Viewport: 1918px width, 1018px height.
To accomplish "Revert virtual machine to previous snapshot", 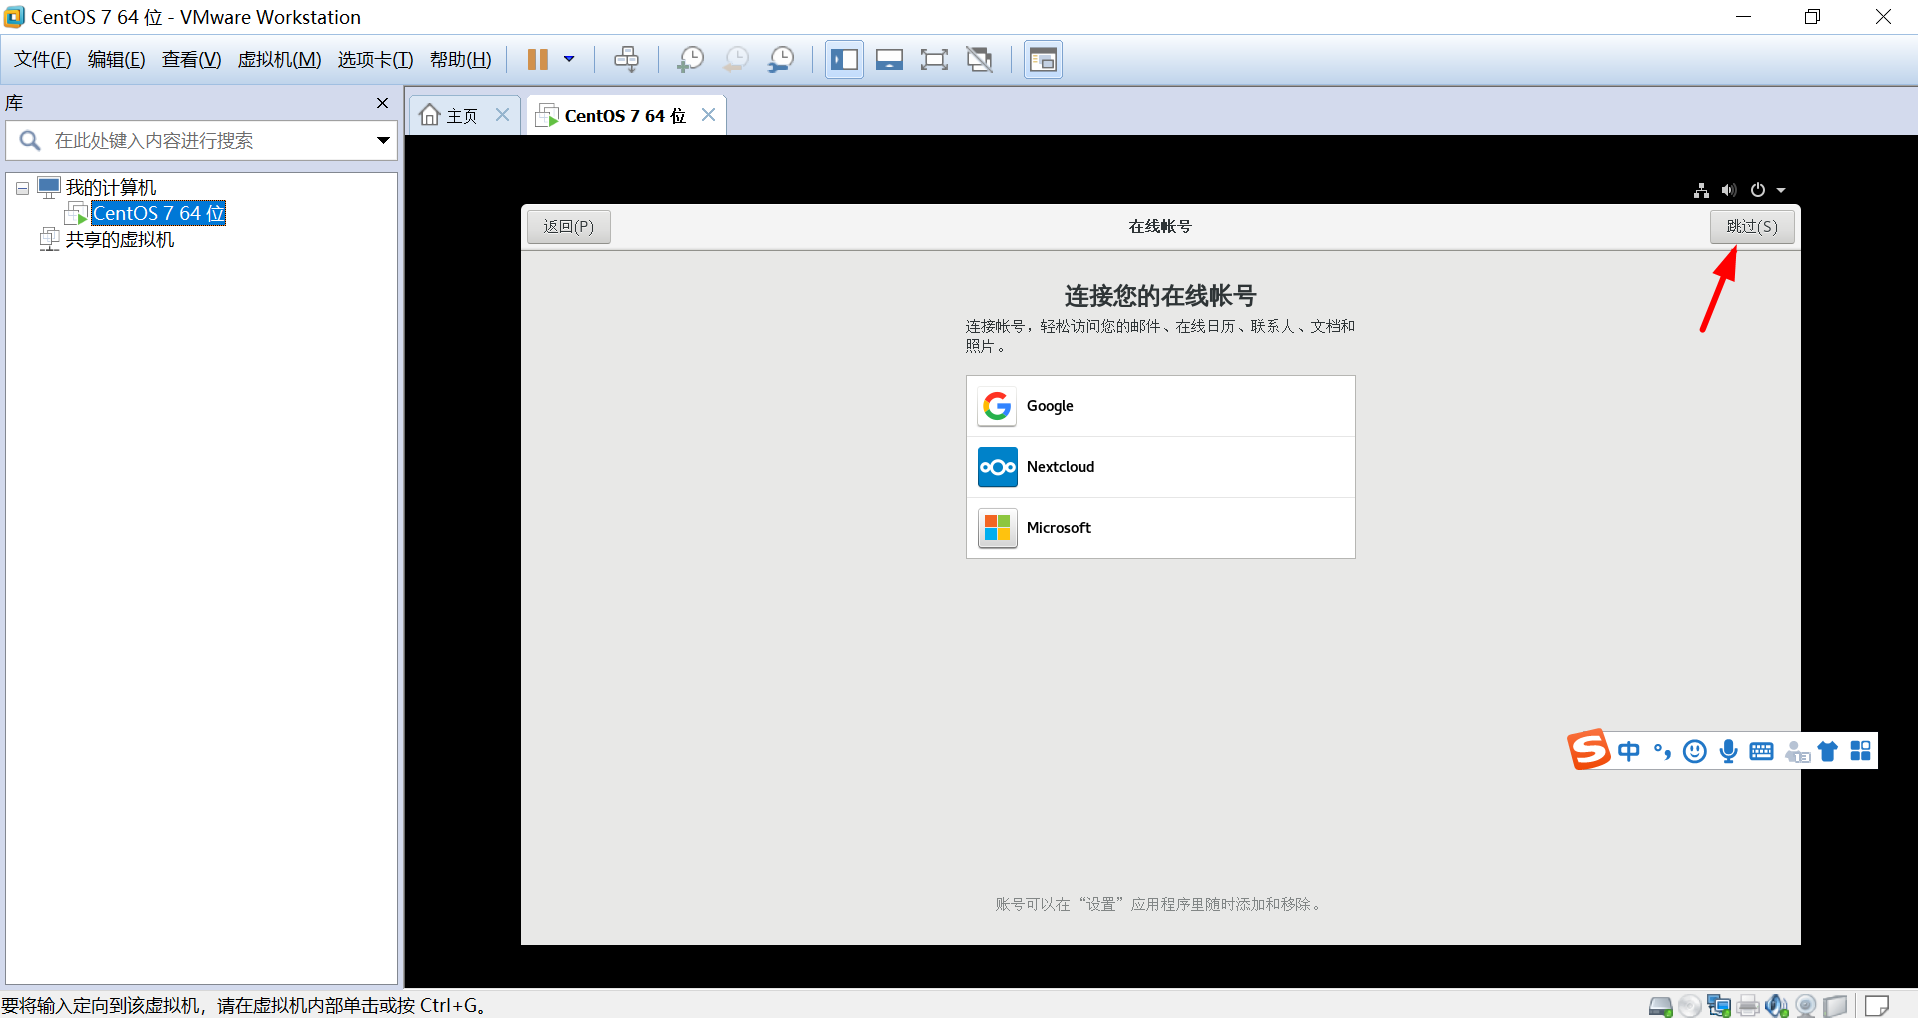I will [736, 59].
